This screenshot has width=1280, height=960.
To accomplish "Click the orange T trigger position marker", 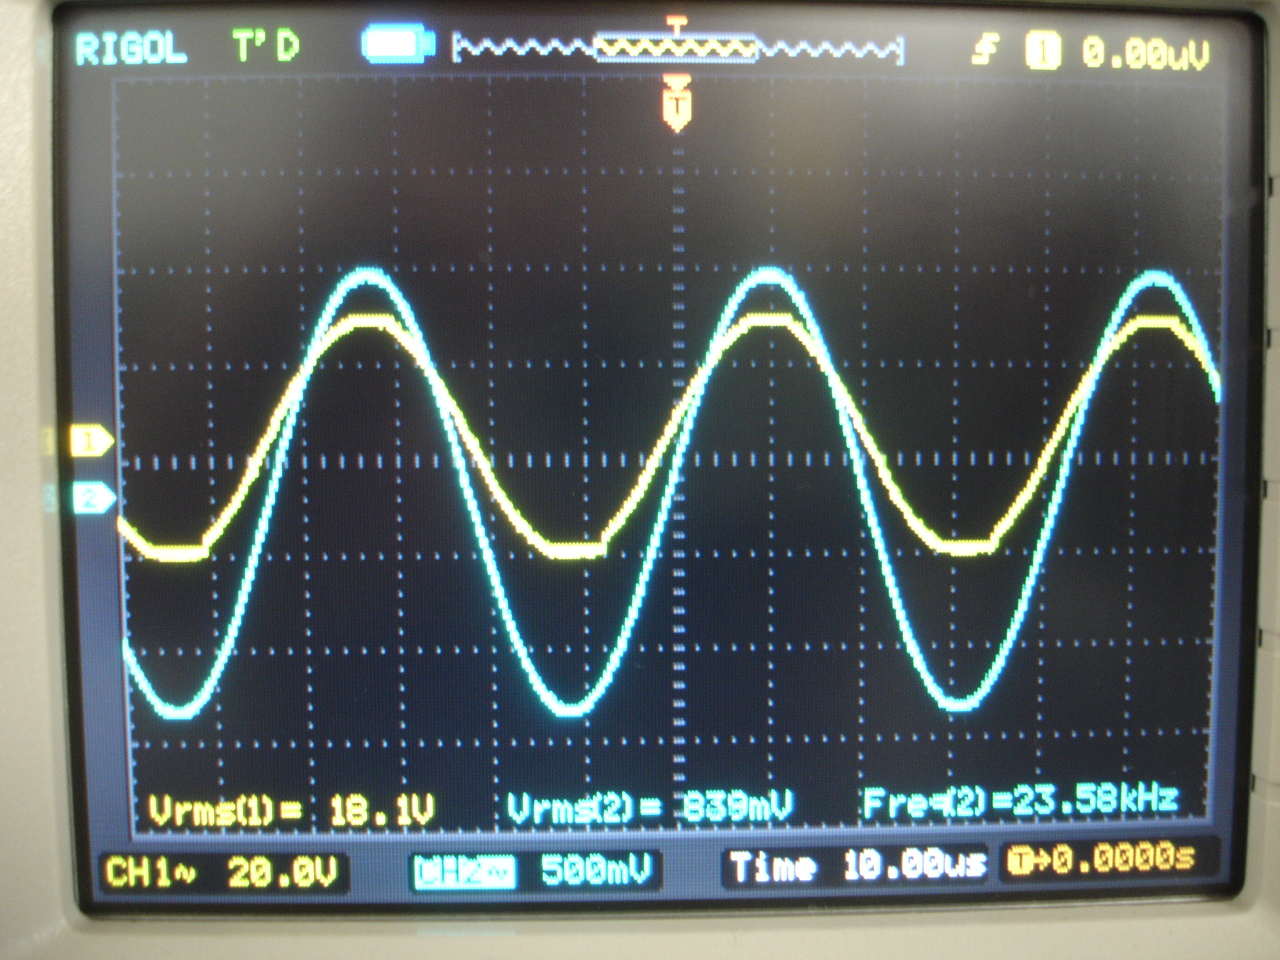I will [x=677, y=104].
